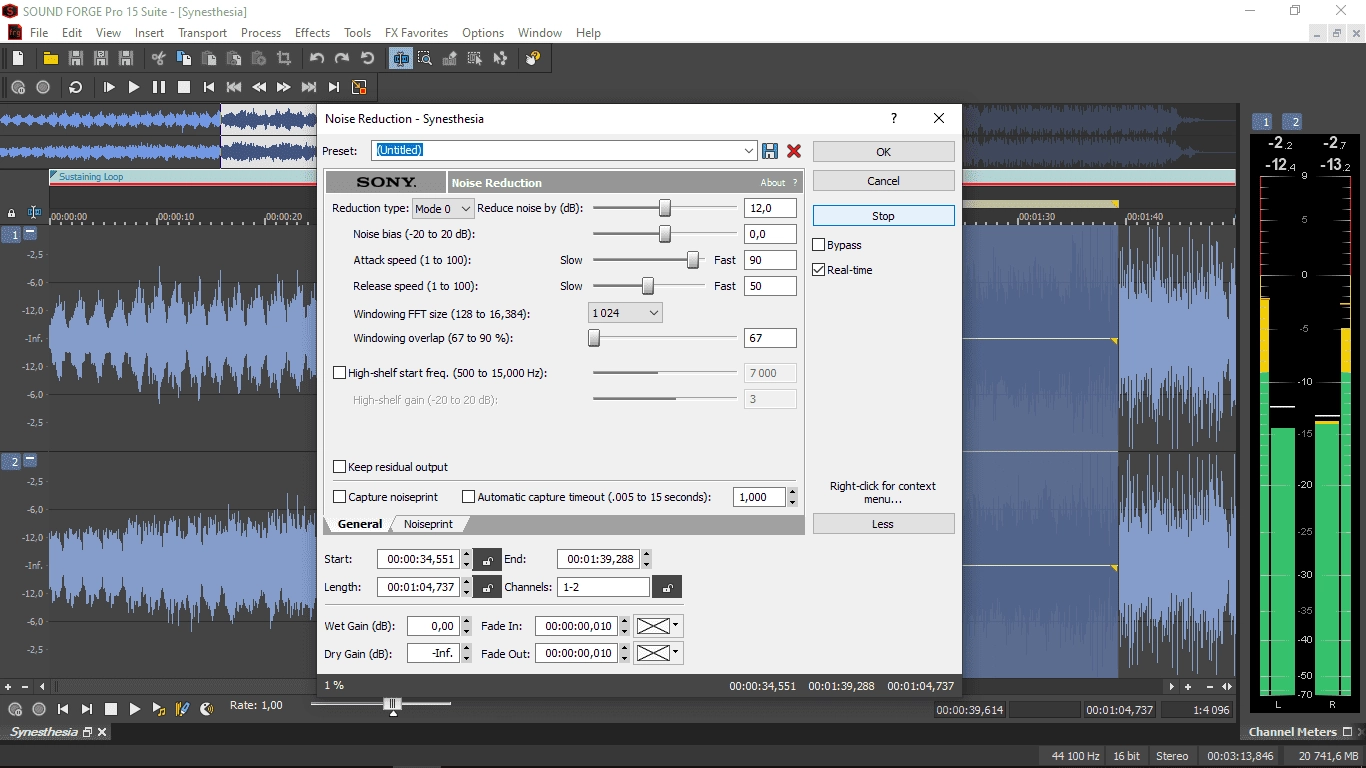The image size is (1366, 768).
Task: Select the Magnify tool icon
Action: click(x=425, y=59)
